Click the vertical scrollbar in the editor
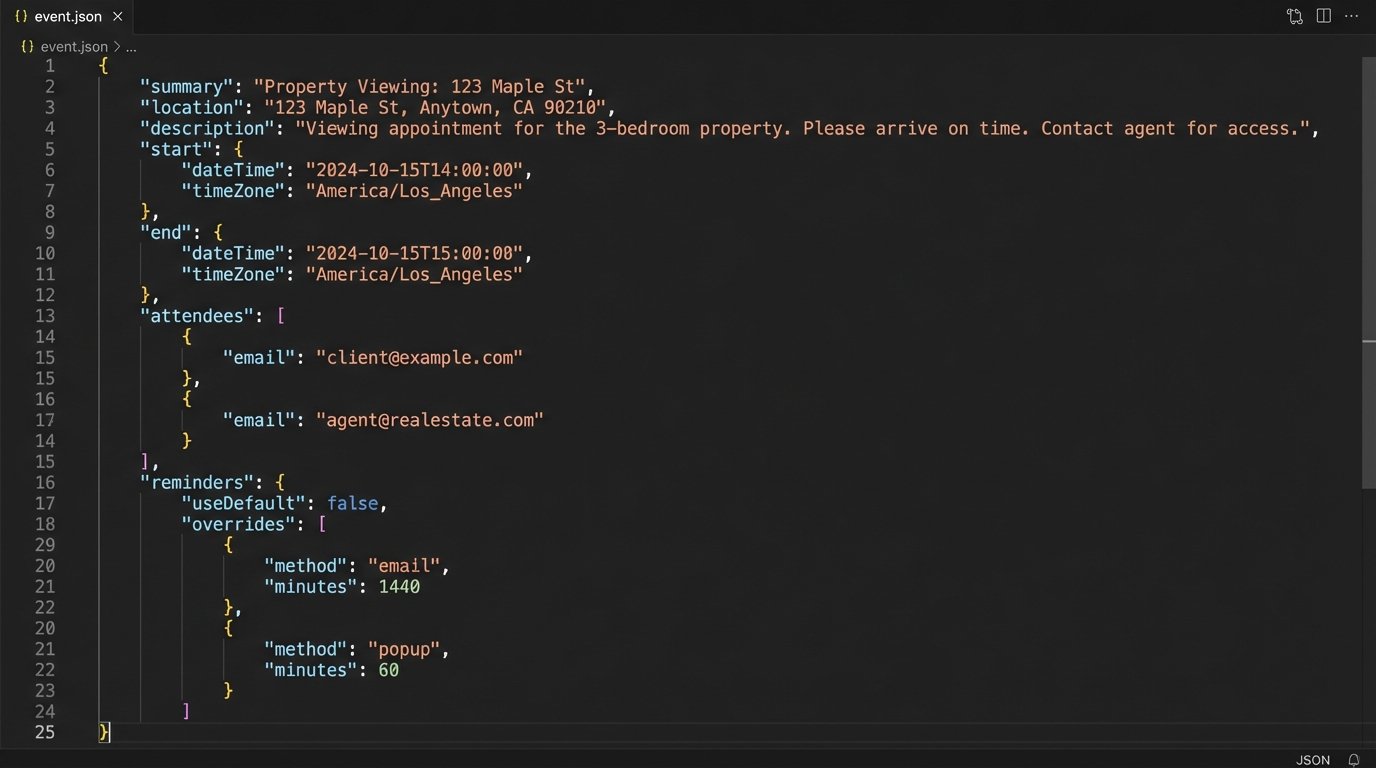Image resolution: width=1376 pixels, height=768 pixels. pyautogui.click(x=1369, y=200)
